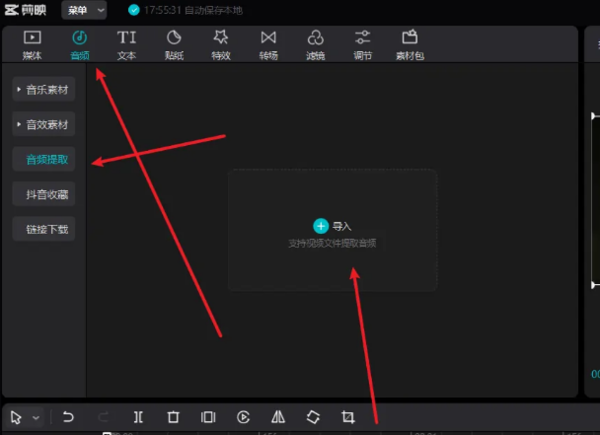This screenshot has height=435, width=600.
Task: Switch to the 媒体 media tab
Action: [x=31, y=45]
